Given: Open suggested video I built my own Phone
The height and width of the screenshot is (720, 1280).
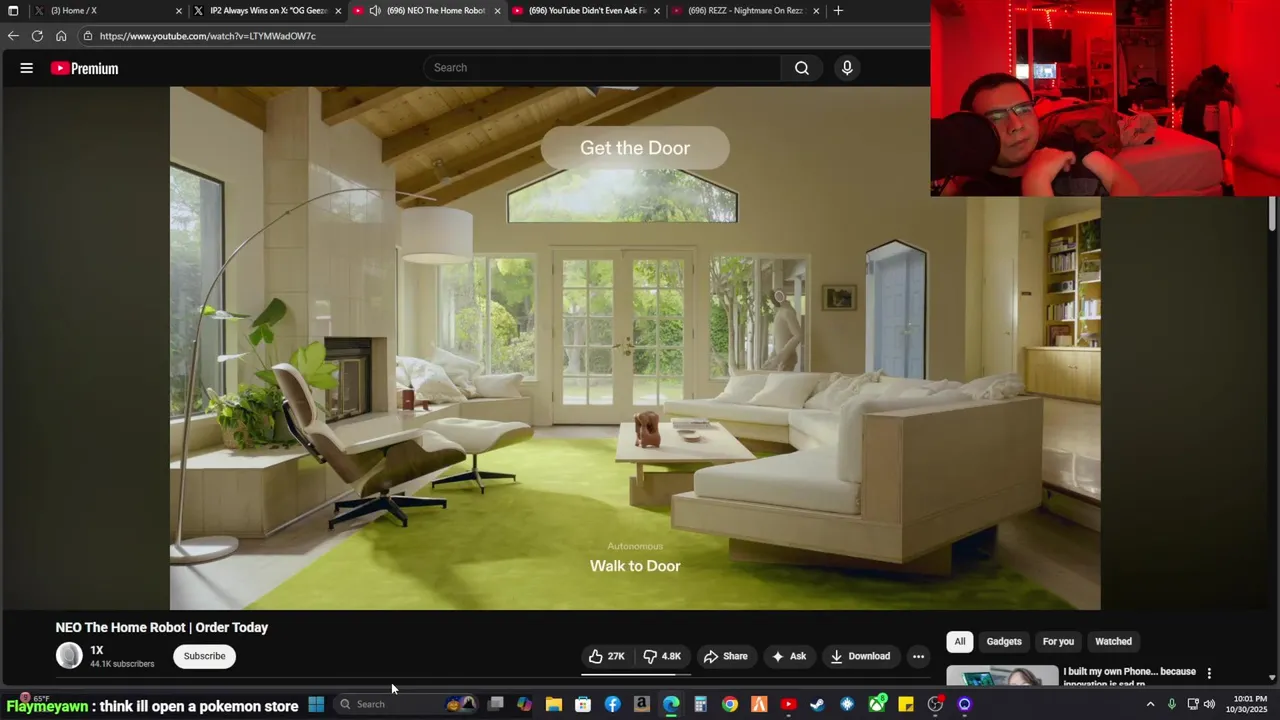Looking at the screenshot, I should coord(1129,677).
